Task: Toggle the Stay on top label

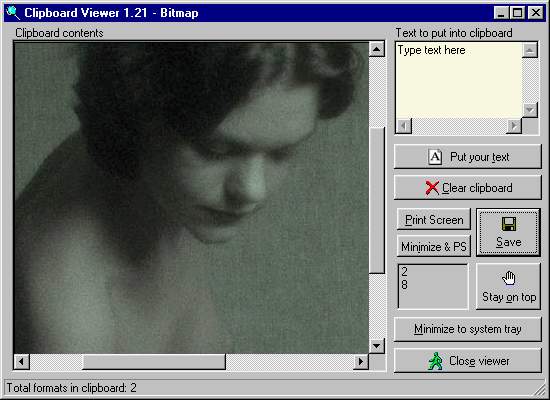Action: pos(509,297)
